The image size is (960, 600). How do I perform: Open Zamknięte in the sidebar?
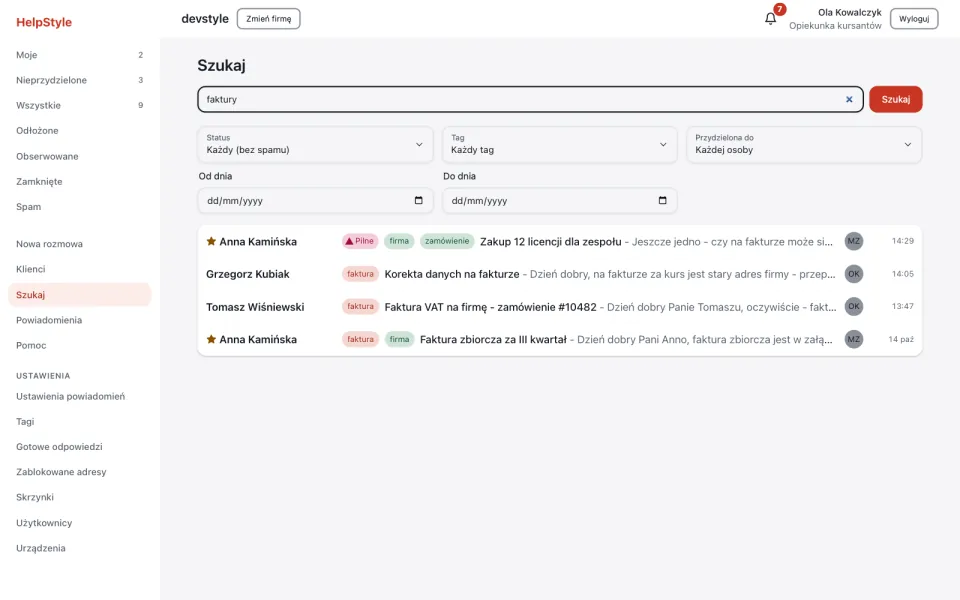pos(80,181)
